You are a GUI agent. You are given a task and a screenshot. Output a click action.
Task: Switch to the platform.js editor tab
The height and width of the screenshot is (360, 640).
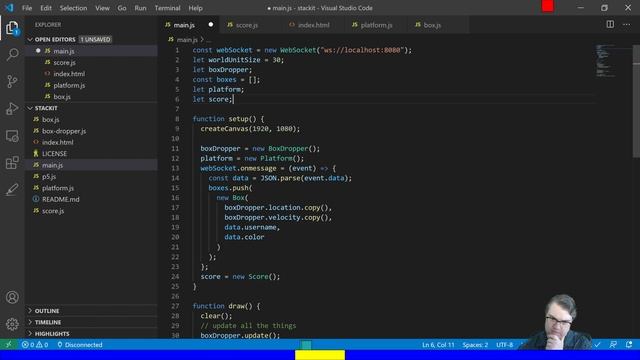point(376,25)
